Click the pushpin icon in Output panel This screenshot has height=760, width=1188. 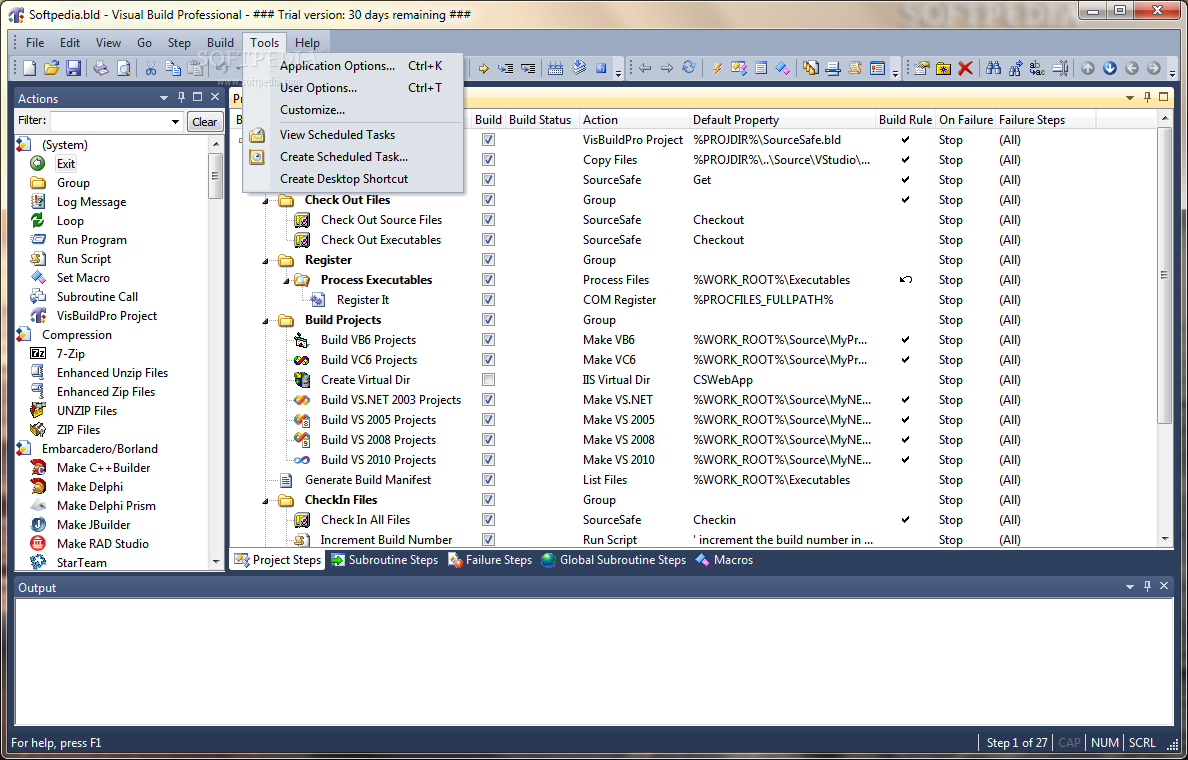[1147, 586]
